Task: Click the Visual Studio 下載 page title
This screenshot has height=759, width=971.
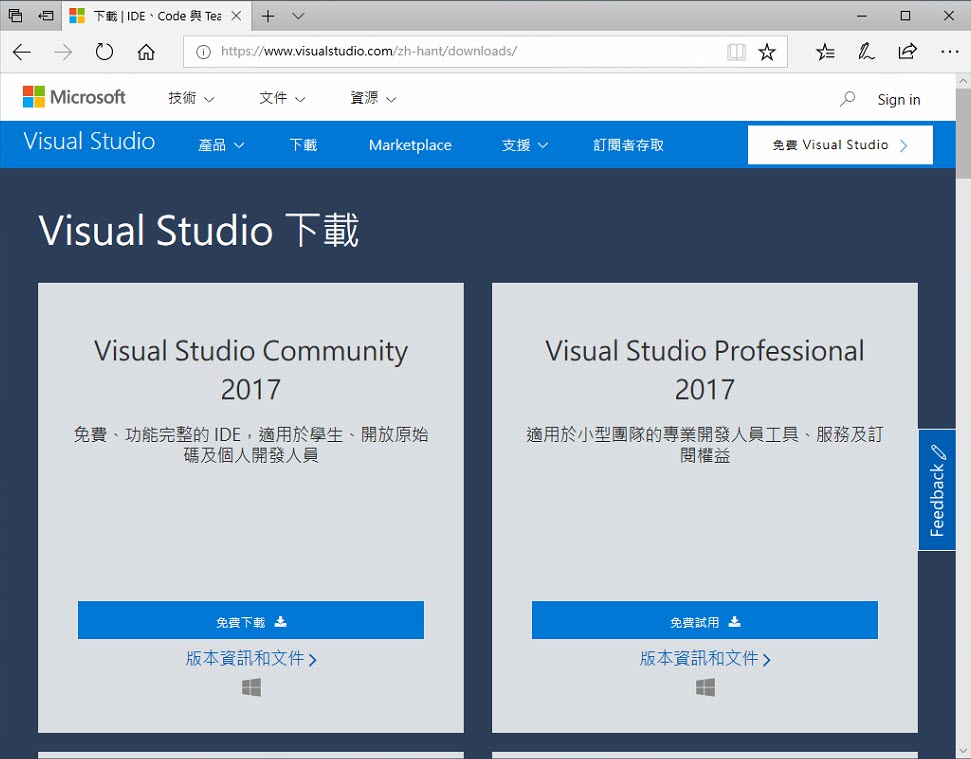Action: coord(199,230)
